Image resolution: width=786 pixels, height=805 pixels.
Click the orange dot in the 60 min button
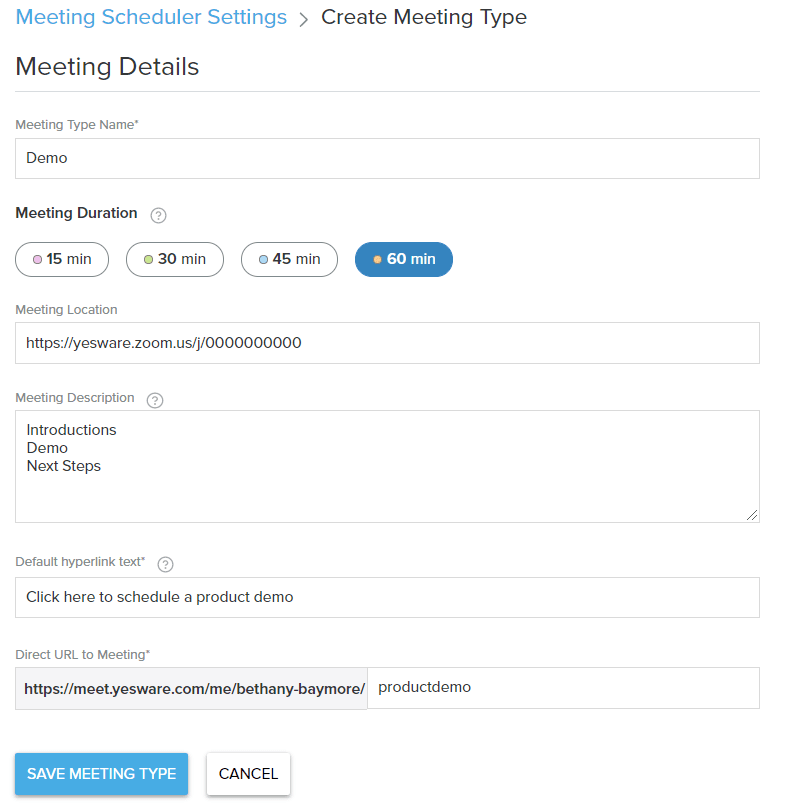pos(376,259)
